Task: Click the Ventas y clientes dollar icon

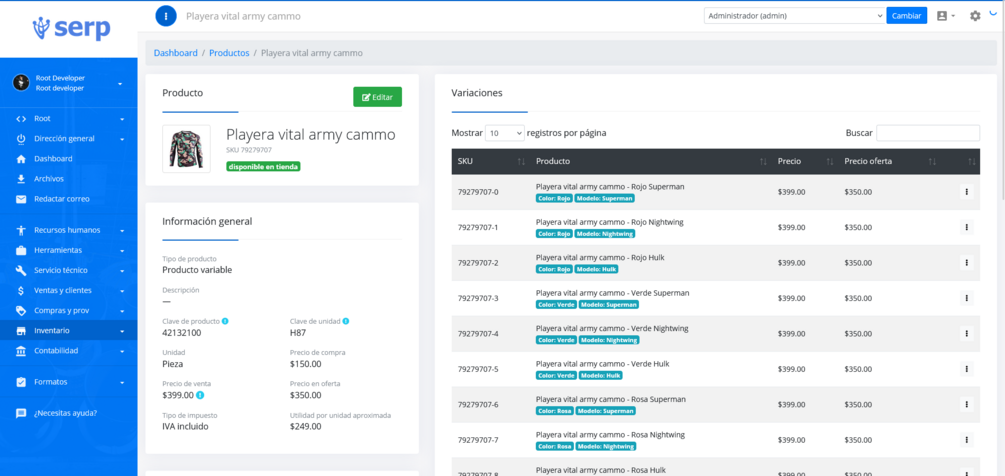Action: tap(21, 290)
